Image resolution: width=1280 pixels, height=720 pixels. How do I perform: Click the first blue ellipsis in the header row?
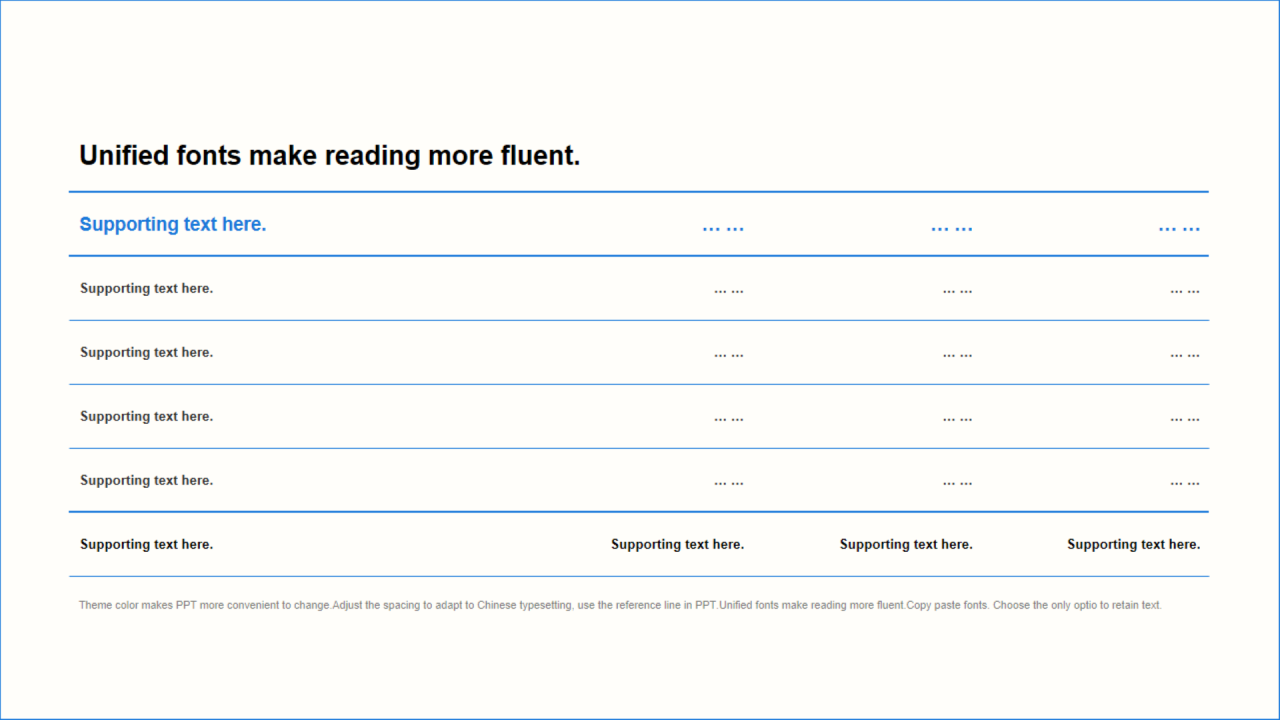click(x=723, y=227)
